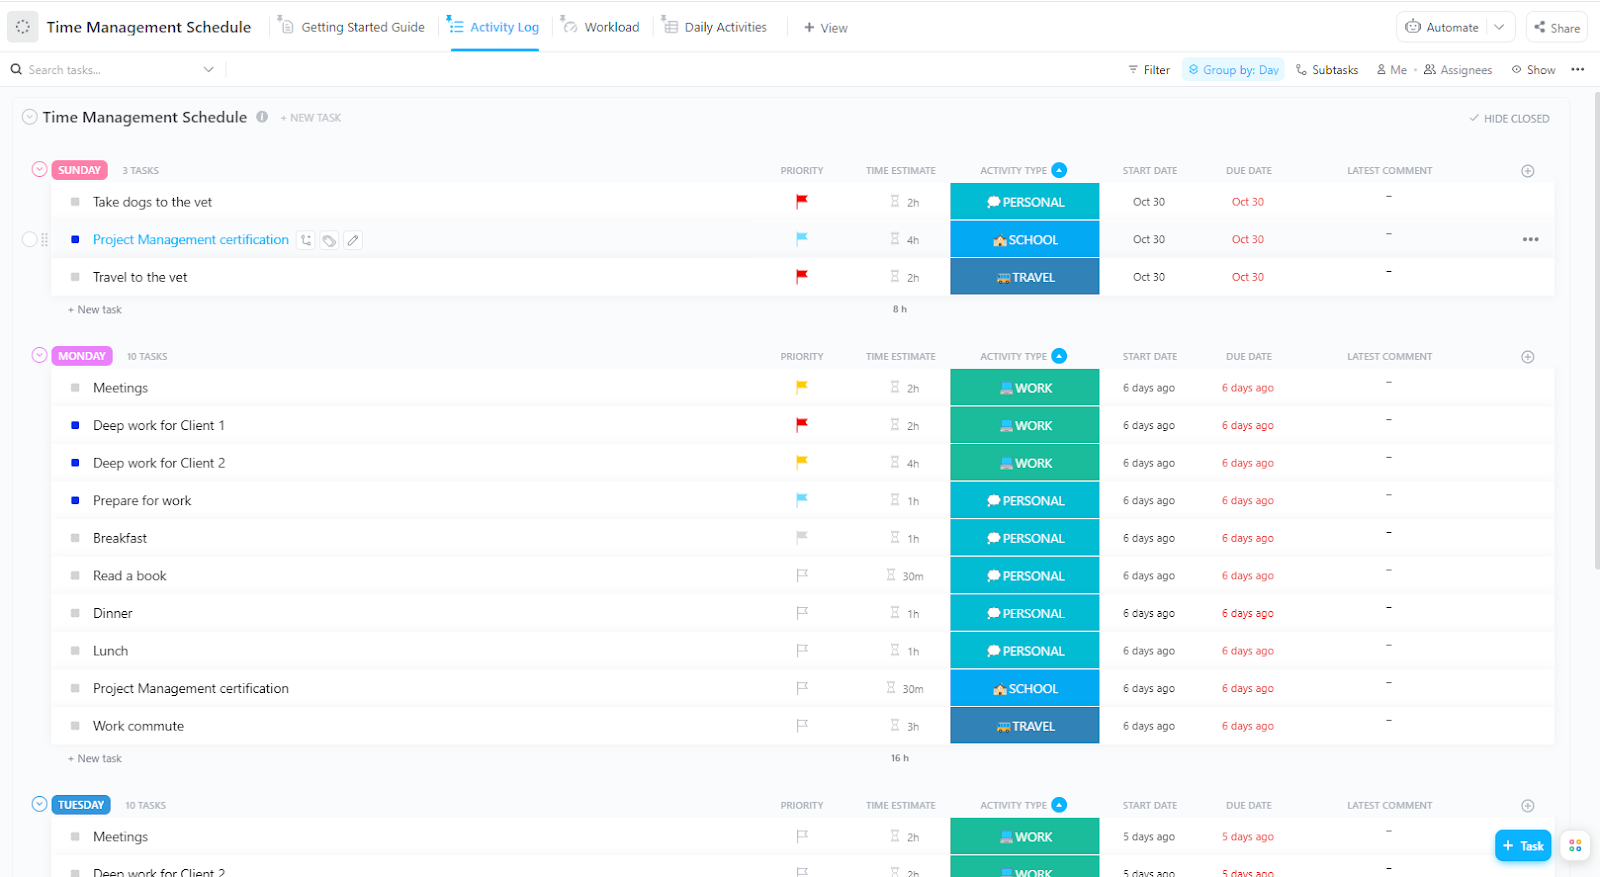Collapse the Sunday group

tap(39, 169)
